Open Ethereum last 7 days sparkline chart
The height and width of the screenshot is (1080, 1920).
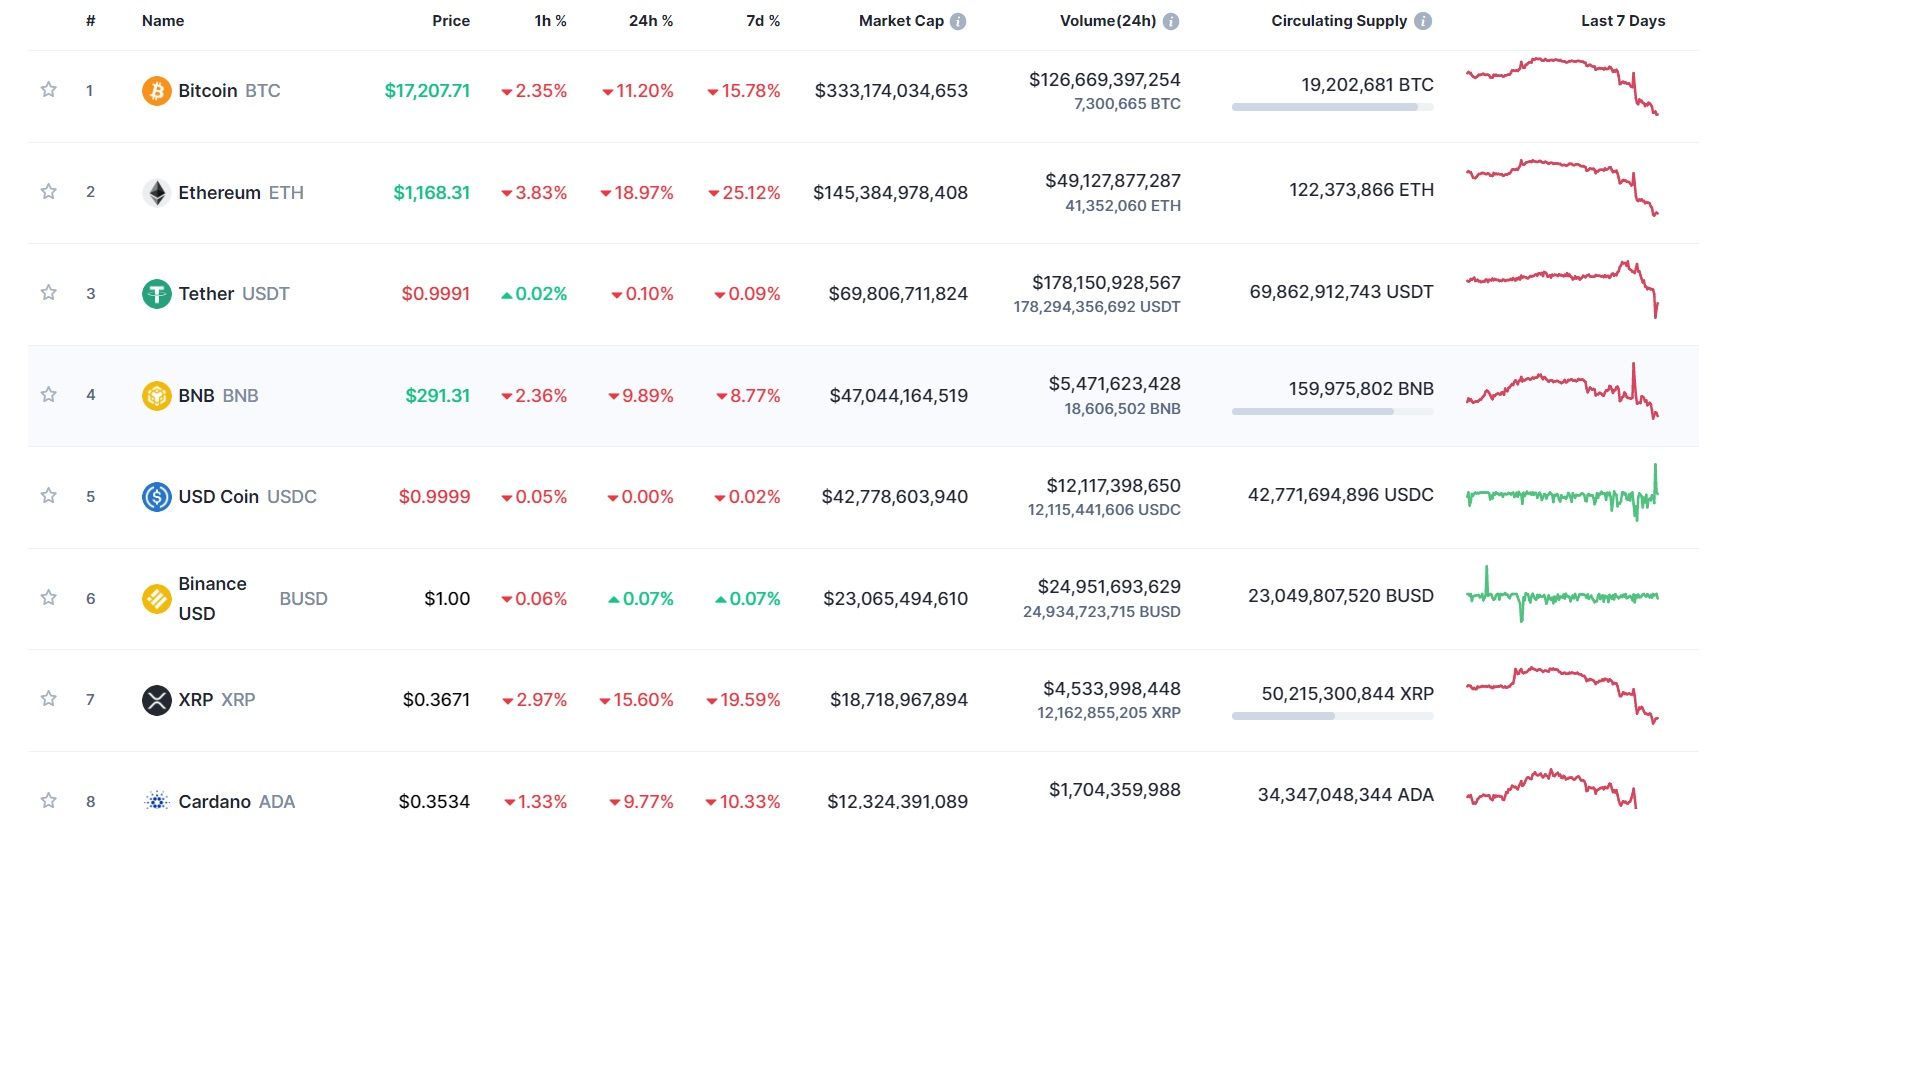point(1562,187)
